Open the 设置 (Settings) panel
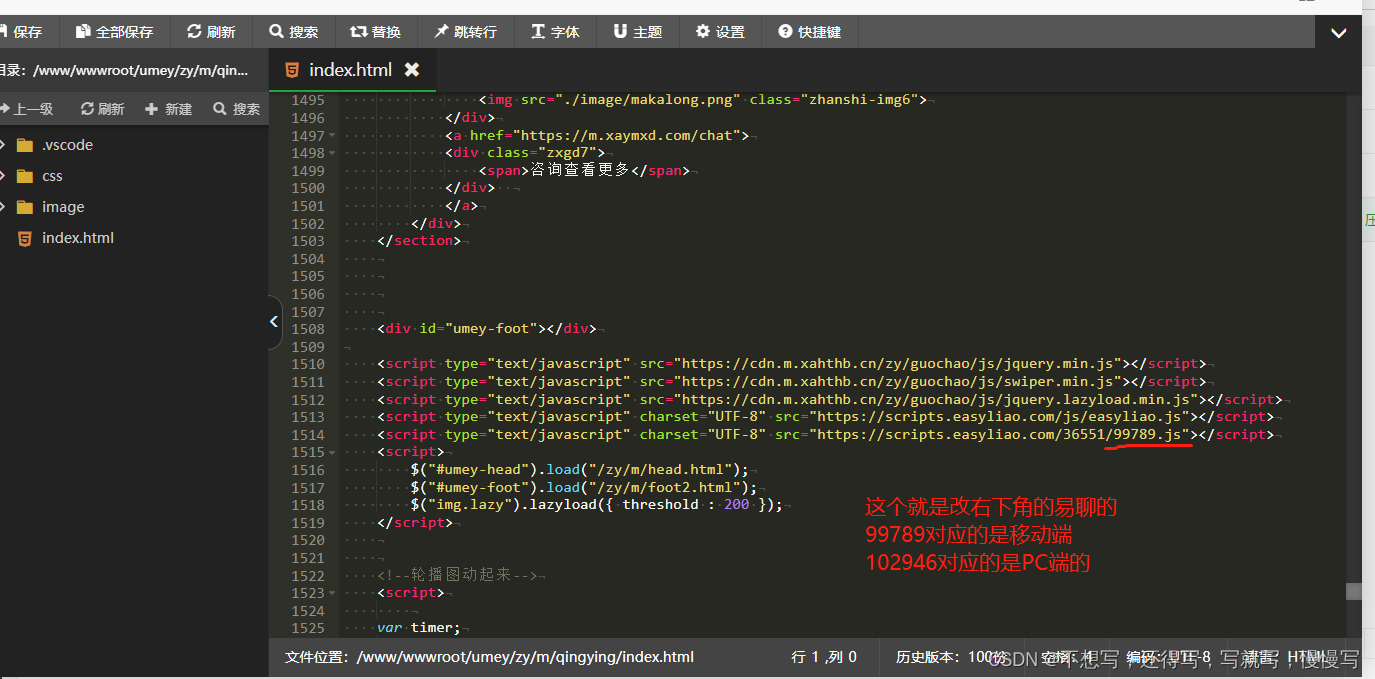 coord(720,32)
